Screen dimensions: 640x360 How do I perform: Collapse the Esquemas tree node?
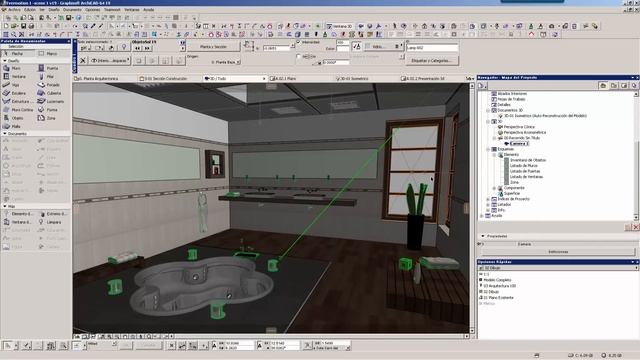coord(488,149)
